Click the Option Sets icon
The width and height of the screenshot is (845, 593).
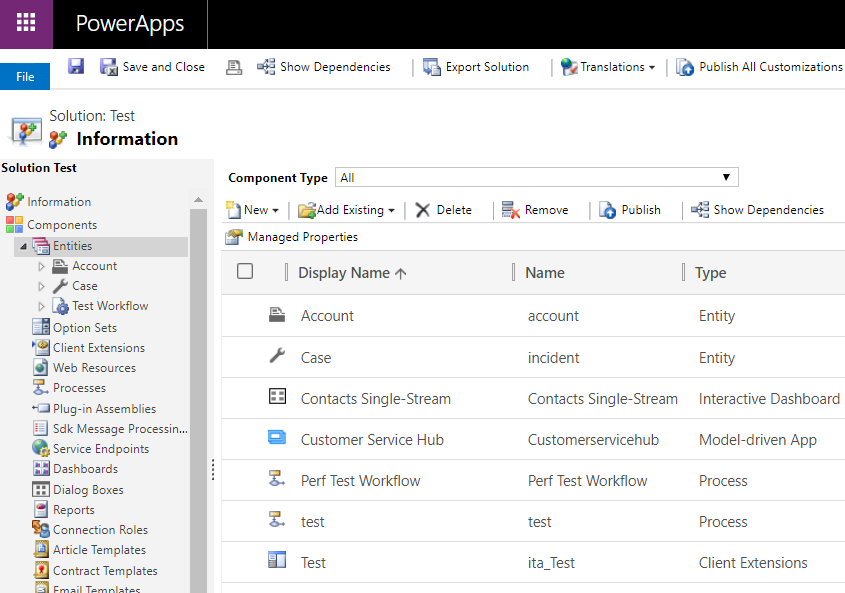40,327
